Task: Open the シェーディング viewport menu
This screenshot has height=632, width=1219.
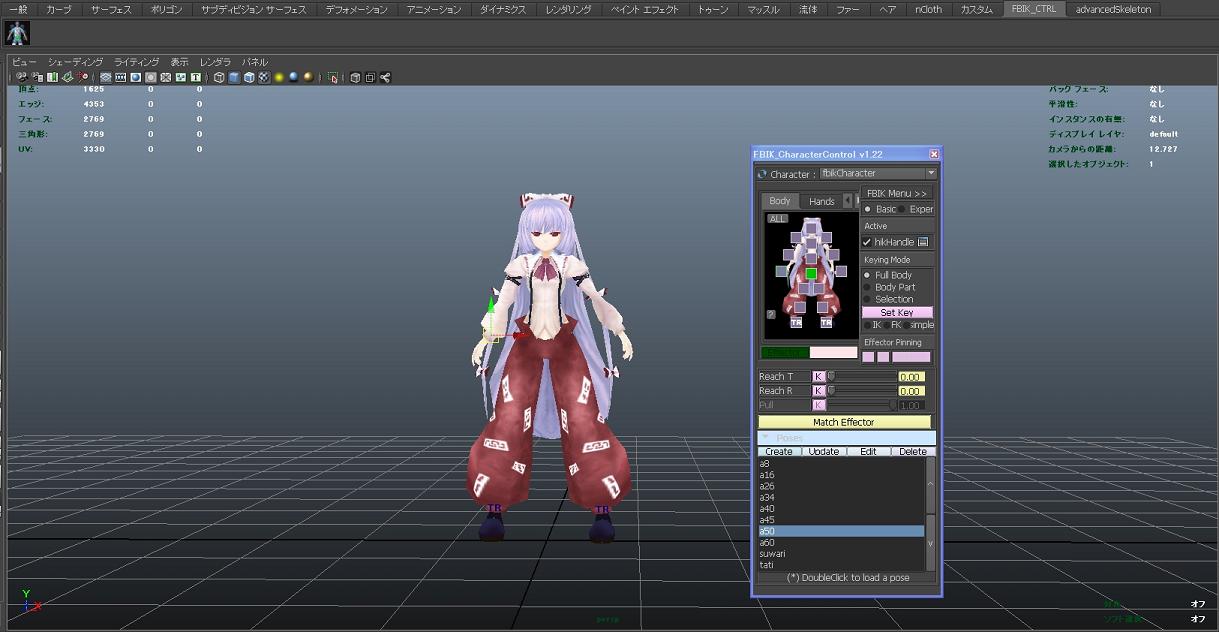Action: pyautogui.click(x=75, y=62)
